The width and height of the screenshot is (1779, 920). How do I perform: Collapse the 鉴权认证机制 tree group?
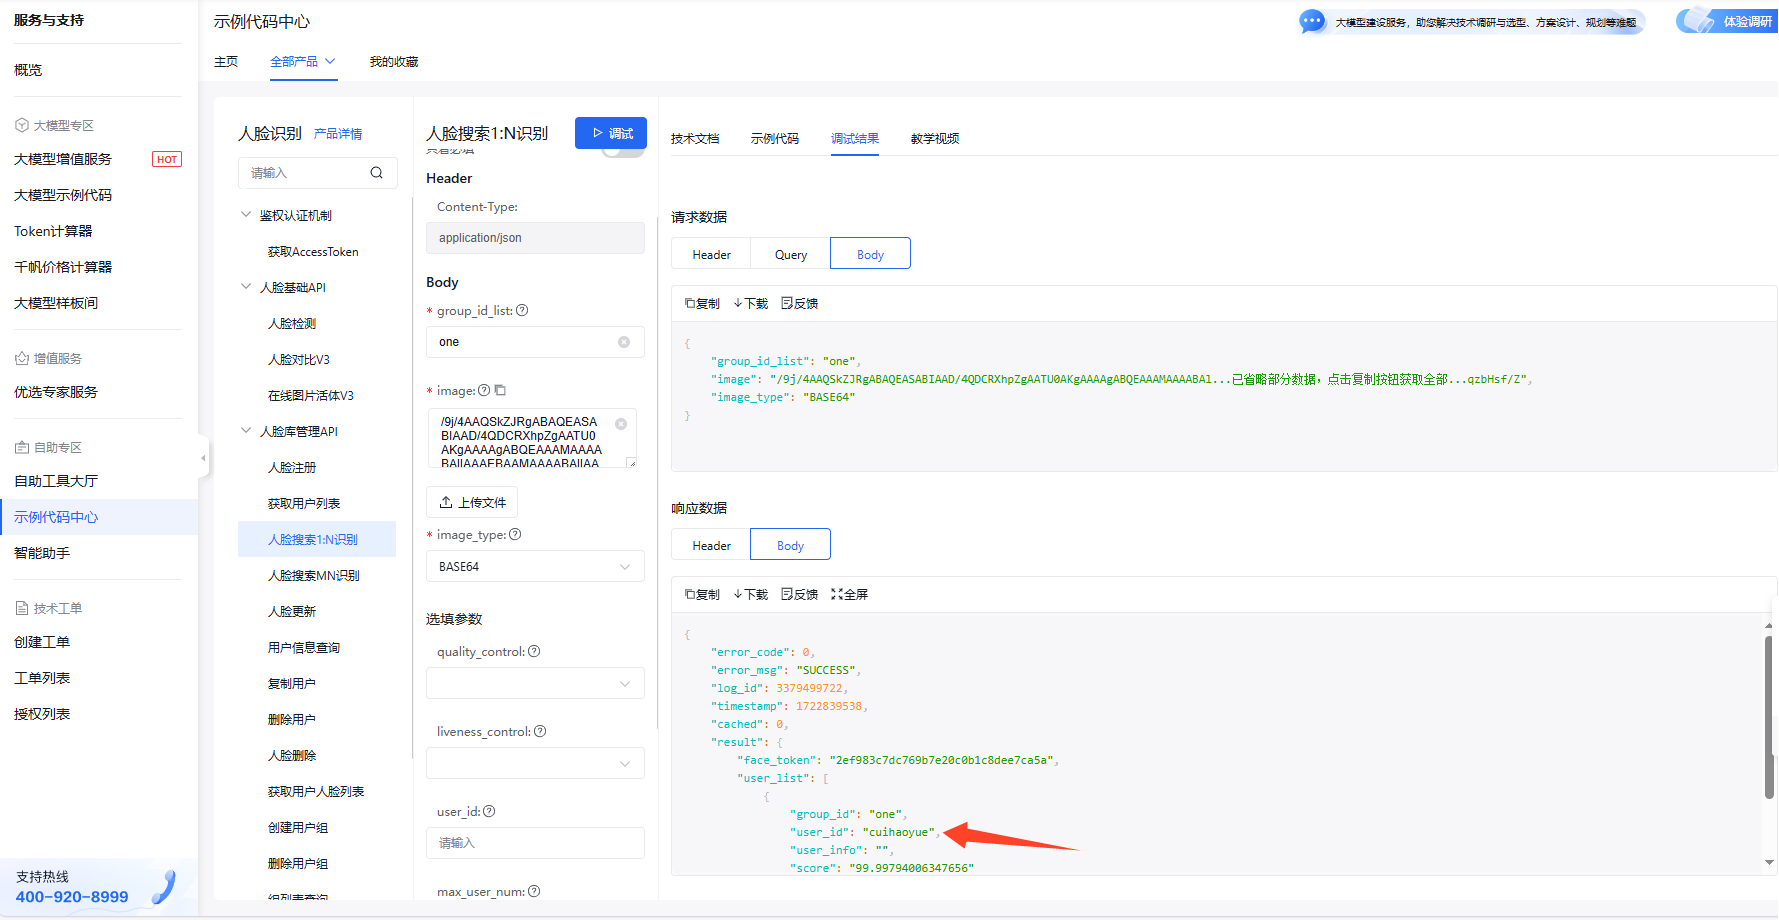coord(246,215)
